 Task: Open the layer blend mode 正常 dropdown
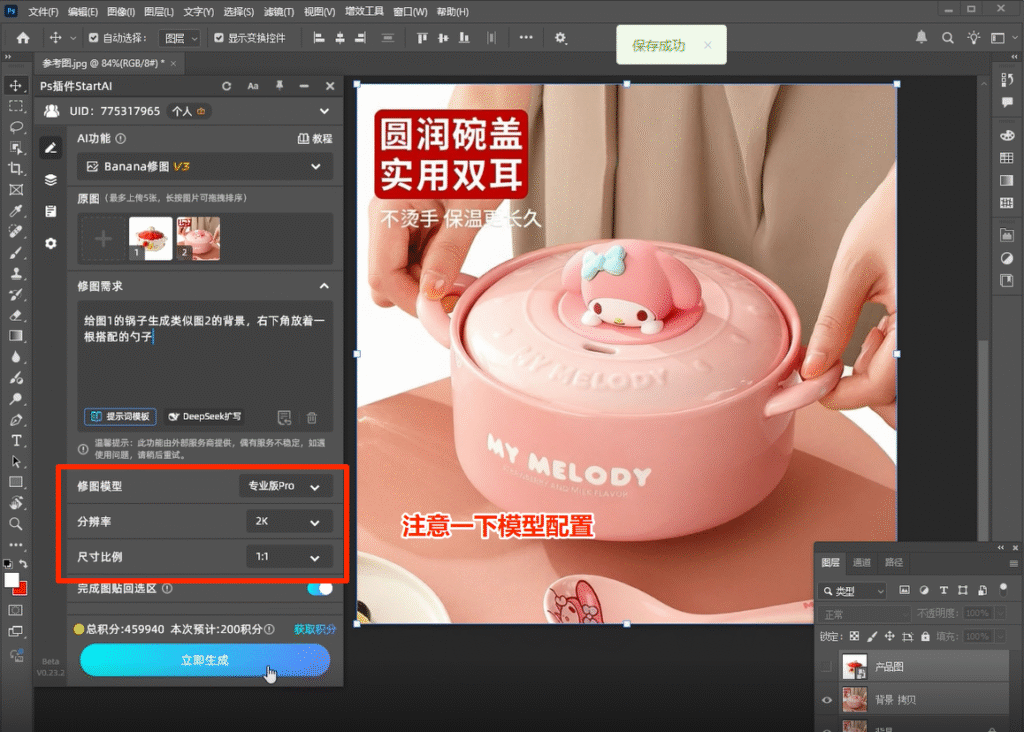[864, 614]
